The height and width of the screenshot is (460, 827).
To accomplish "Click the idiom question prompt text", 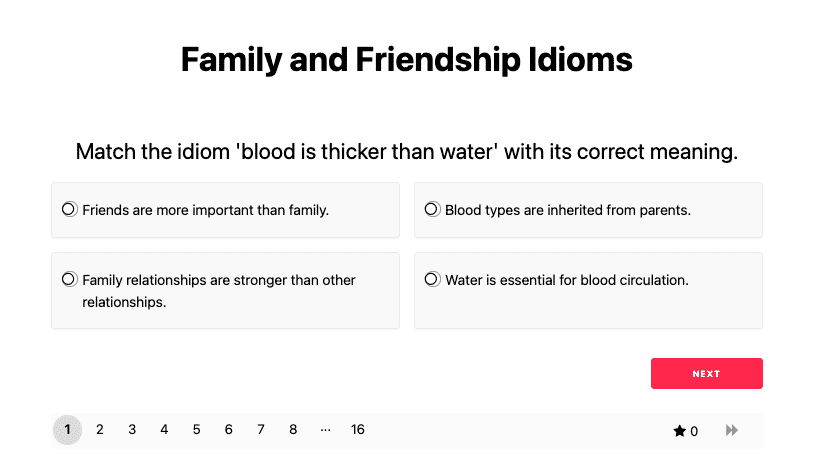I will click(x=407, y=153).
